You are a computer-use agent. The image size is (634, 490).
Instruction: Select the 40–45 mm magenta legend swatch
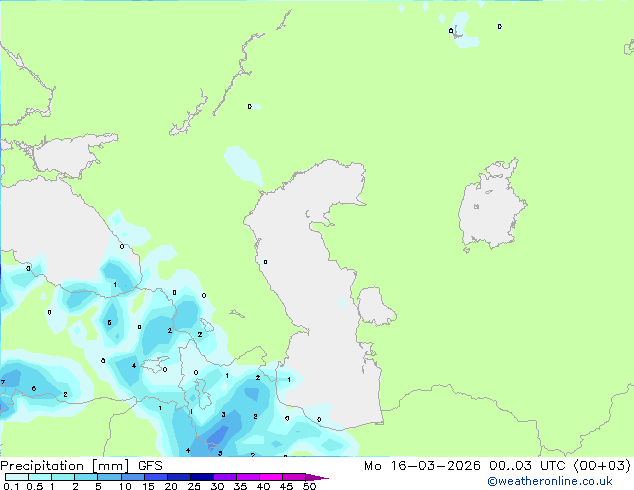pos(271,477)
